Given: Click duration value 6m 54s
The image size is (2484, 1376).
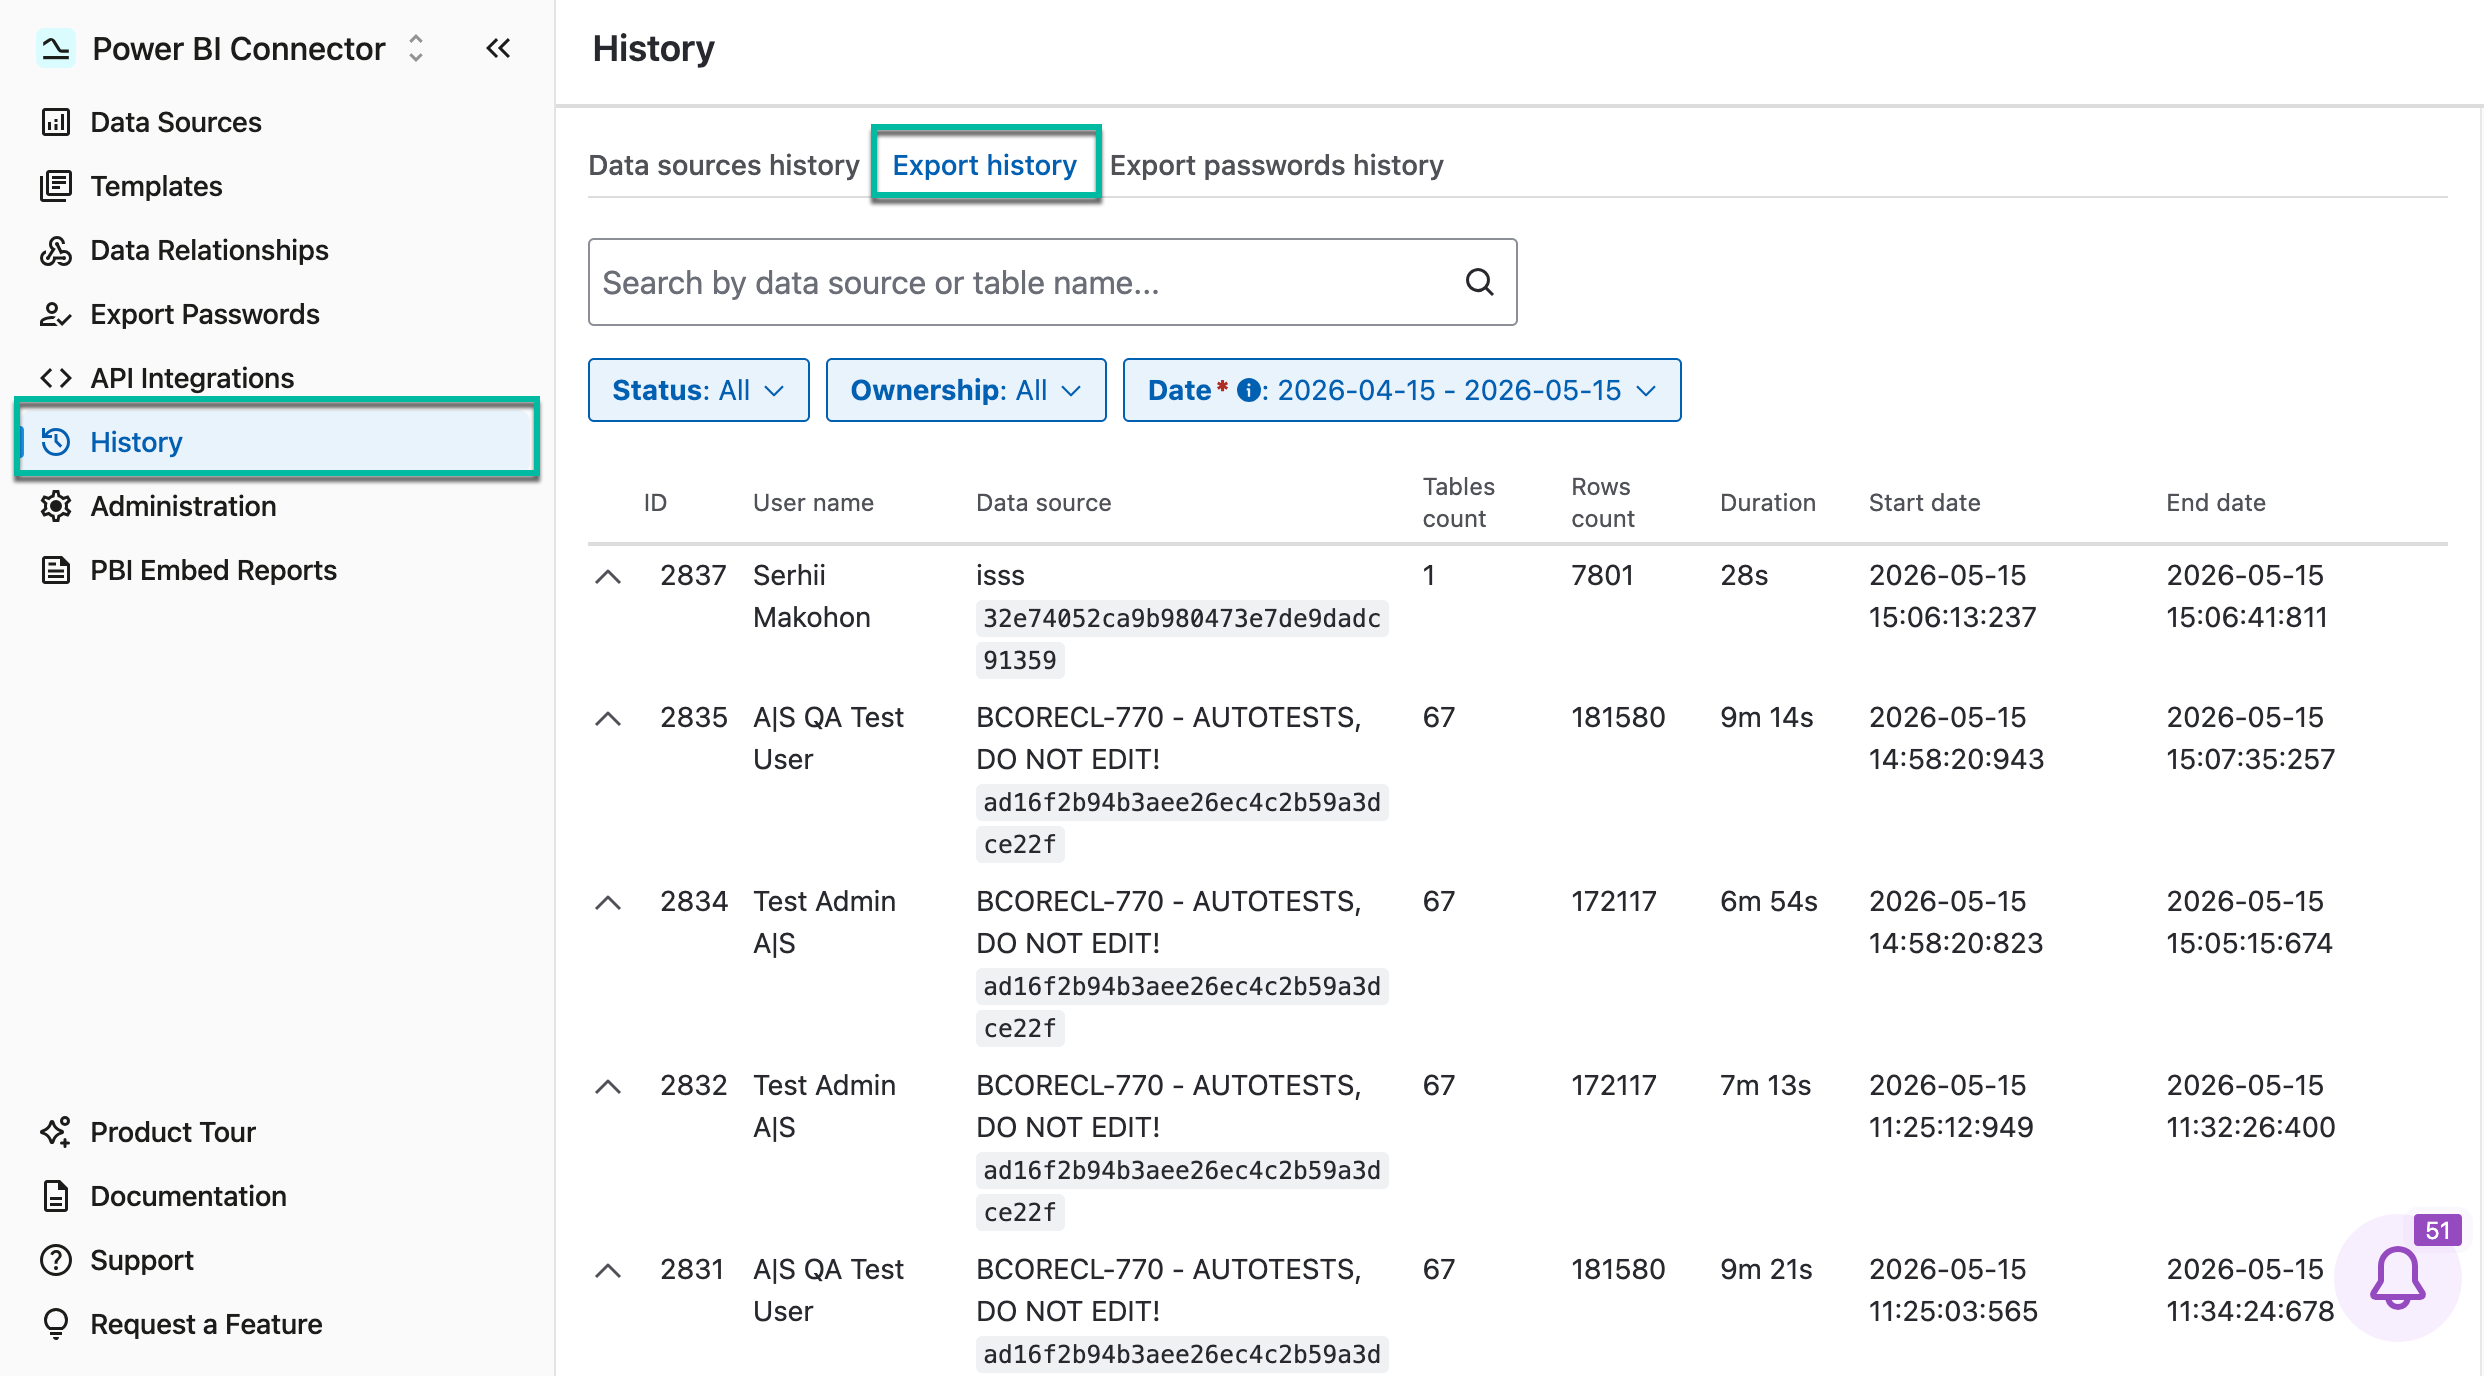Looking at the screenshot, I should click(x=1769, y=901).
